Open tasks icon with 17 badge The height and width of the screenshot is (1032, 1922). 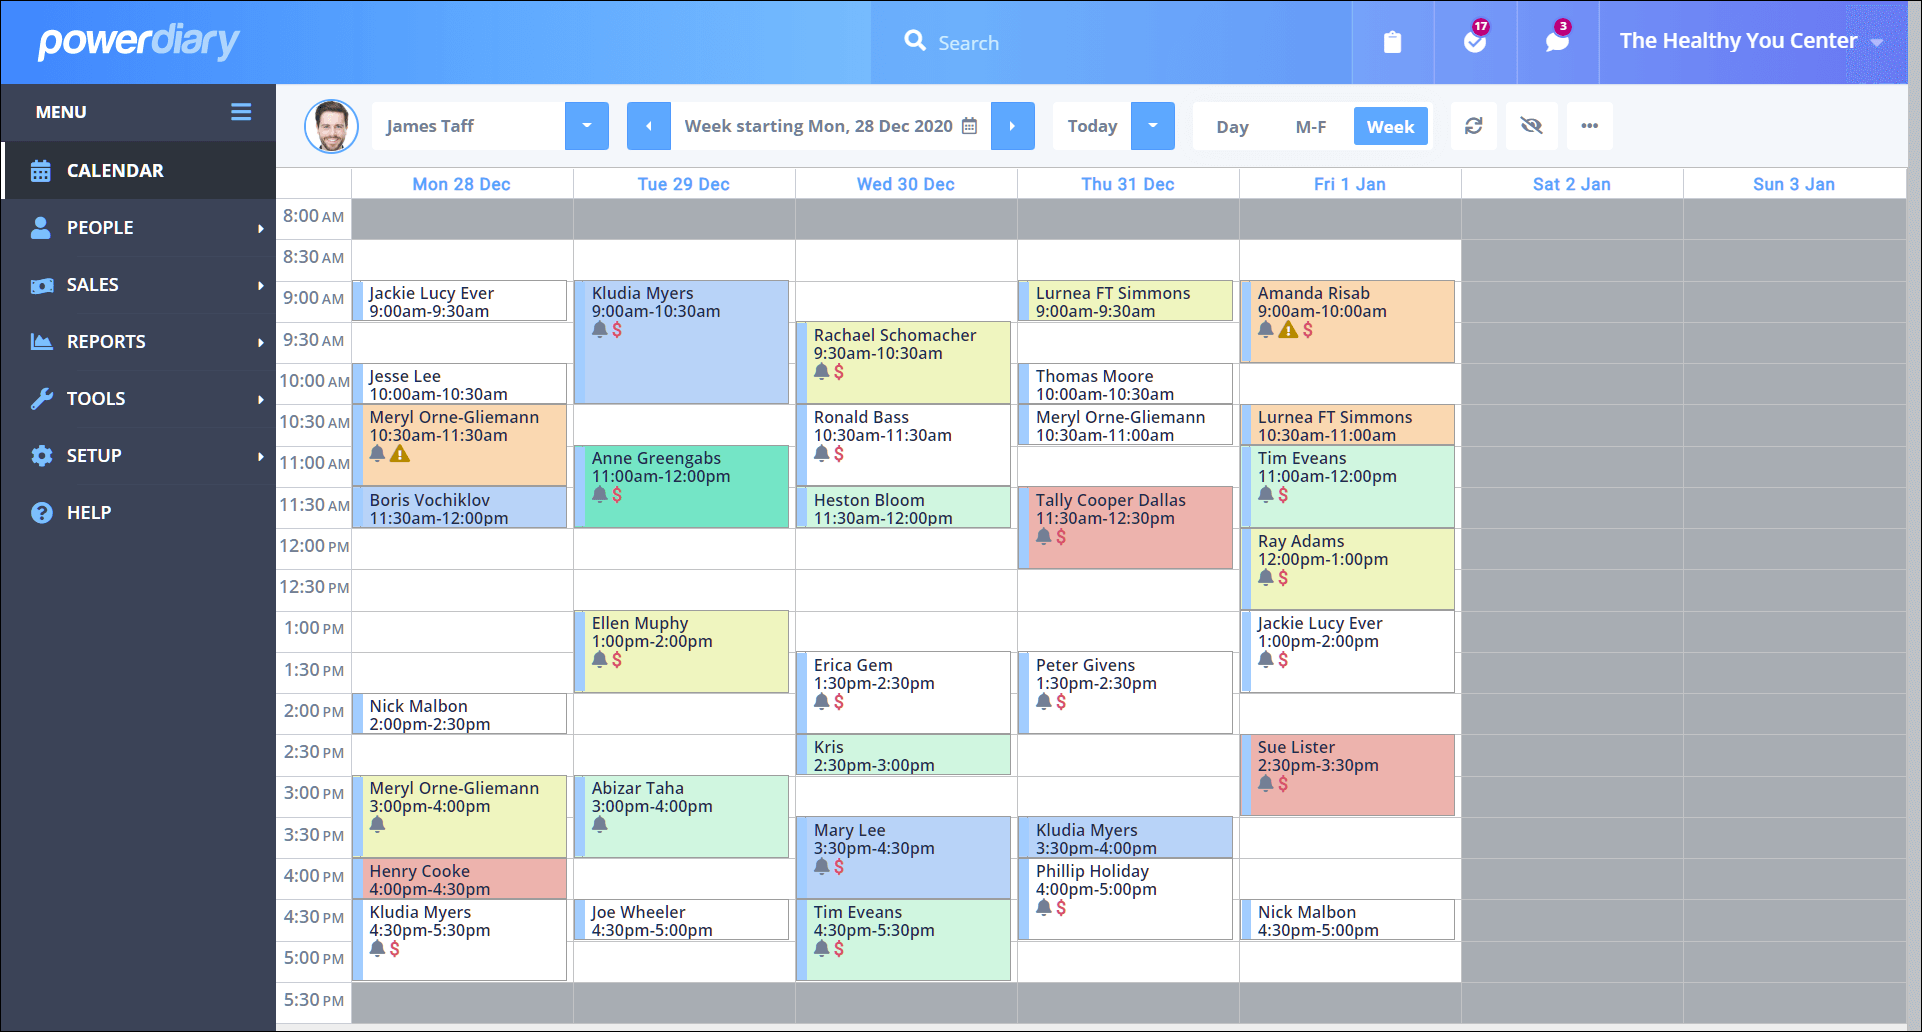1475,39
